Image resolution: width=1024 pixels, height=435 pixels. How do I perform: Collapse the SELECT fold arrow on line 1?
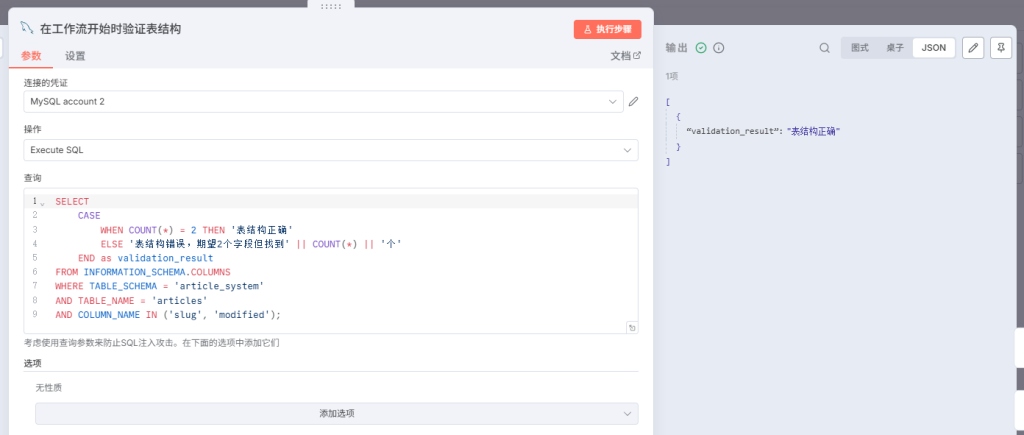[43, 203]
